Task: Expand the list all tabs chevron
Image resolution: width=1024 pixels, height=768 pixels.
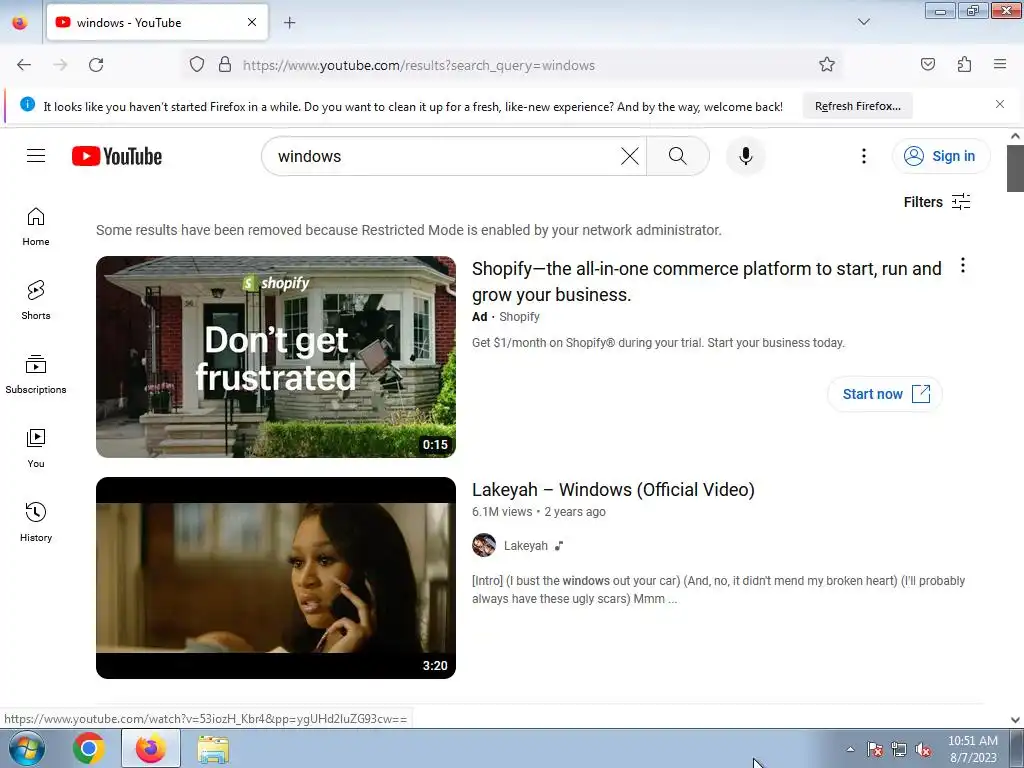Action: point(863,22)
